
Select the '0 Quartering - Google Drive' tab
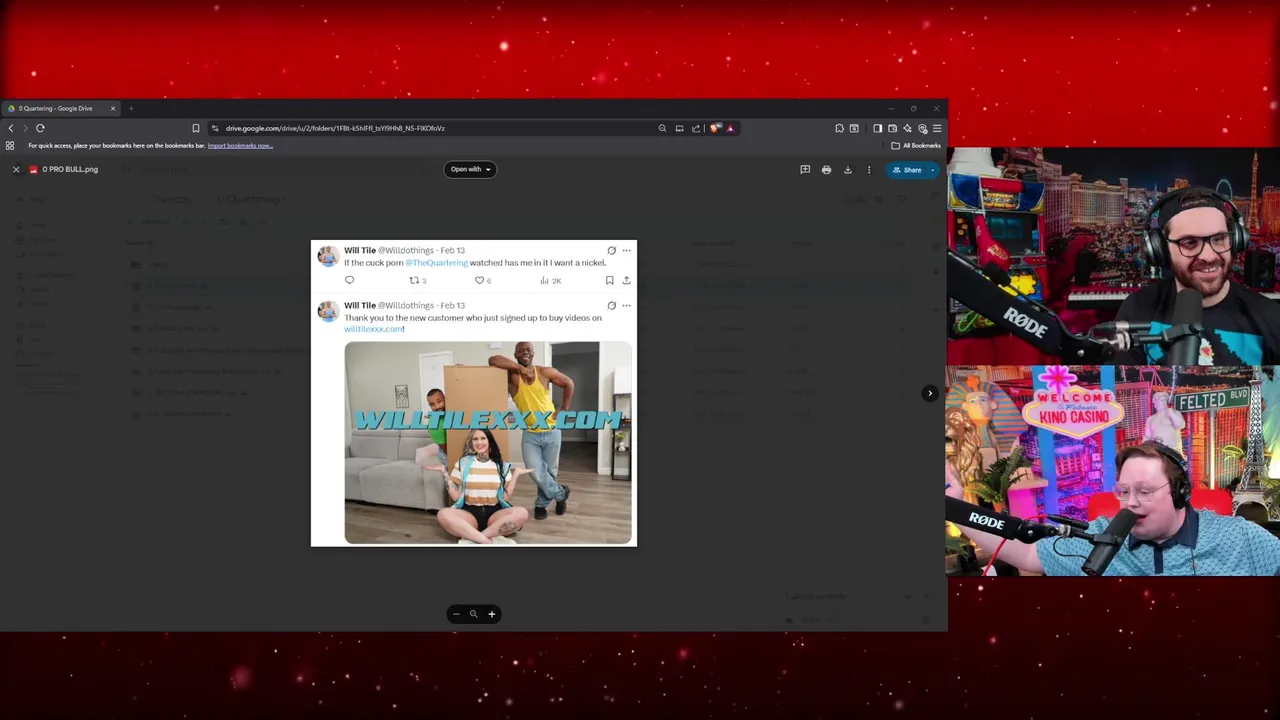[x=60, y=108]
